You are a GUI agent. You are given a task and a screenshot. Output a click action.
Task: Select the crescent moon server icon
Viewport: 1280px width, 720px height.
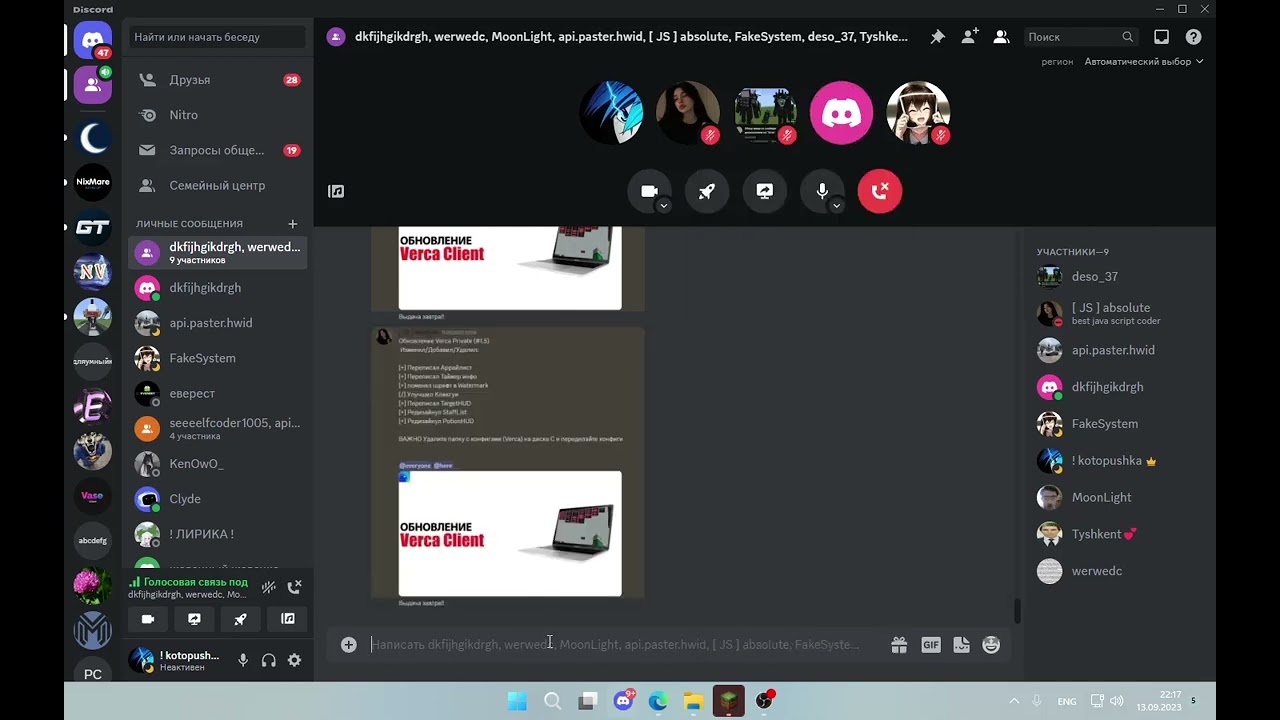point(93,138)
